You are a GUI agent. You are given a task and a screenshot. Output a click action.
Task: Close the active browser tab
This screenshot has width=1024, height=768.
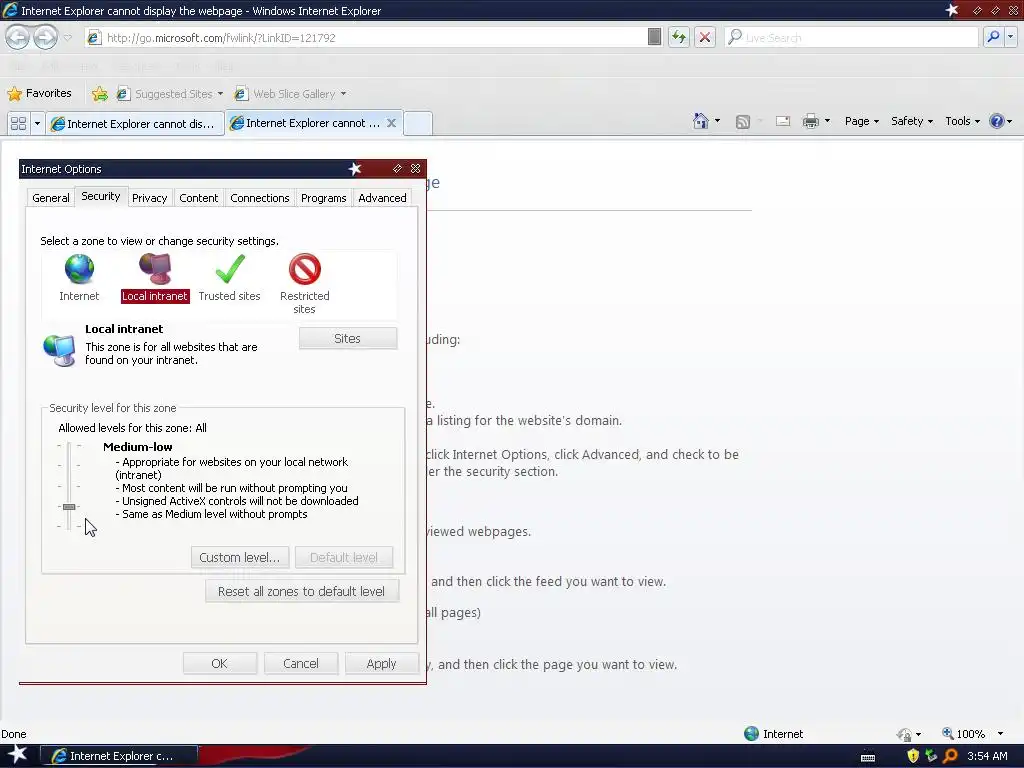pyautogui.click(x=391, y=123)
